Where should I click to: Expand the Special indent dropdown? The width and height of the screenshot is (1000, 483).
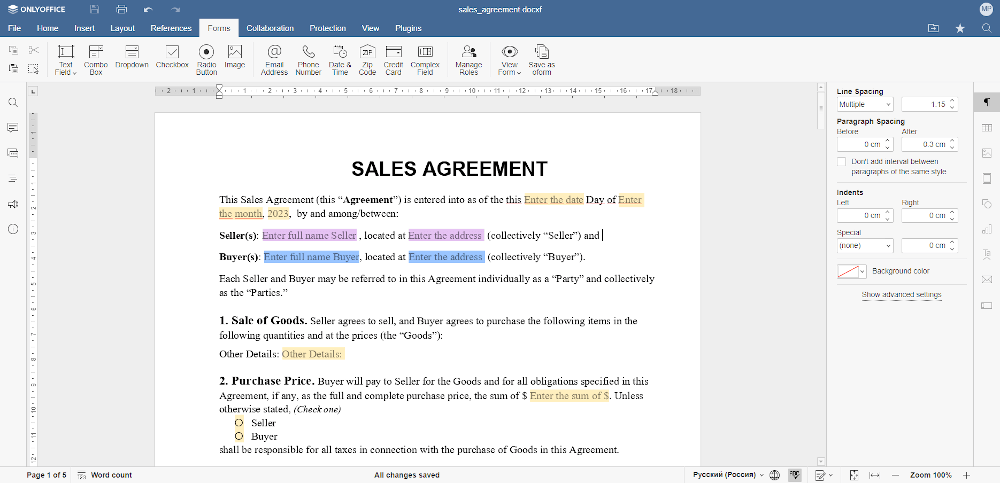pyautogui.click(x=865, y=245)
